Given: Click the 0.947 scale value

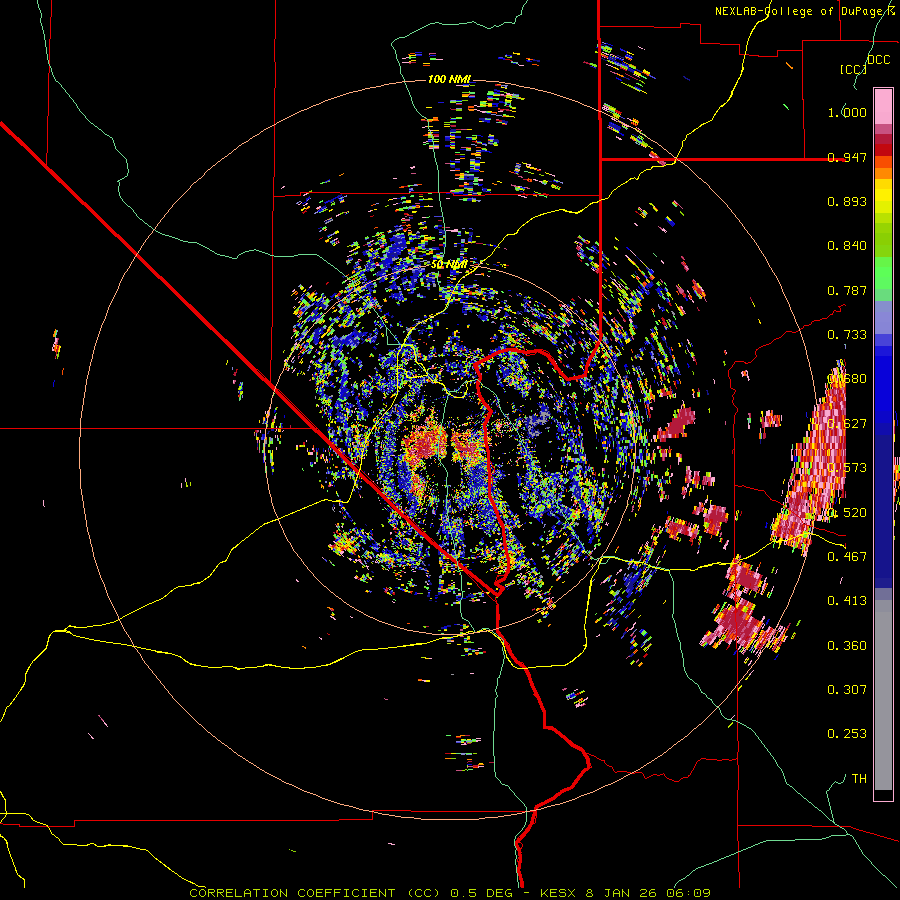Looking at the screenshot, I should pos(847,157).
